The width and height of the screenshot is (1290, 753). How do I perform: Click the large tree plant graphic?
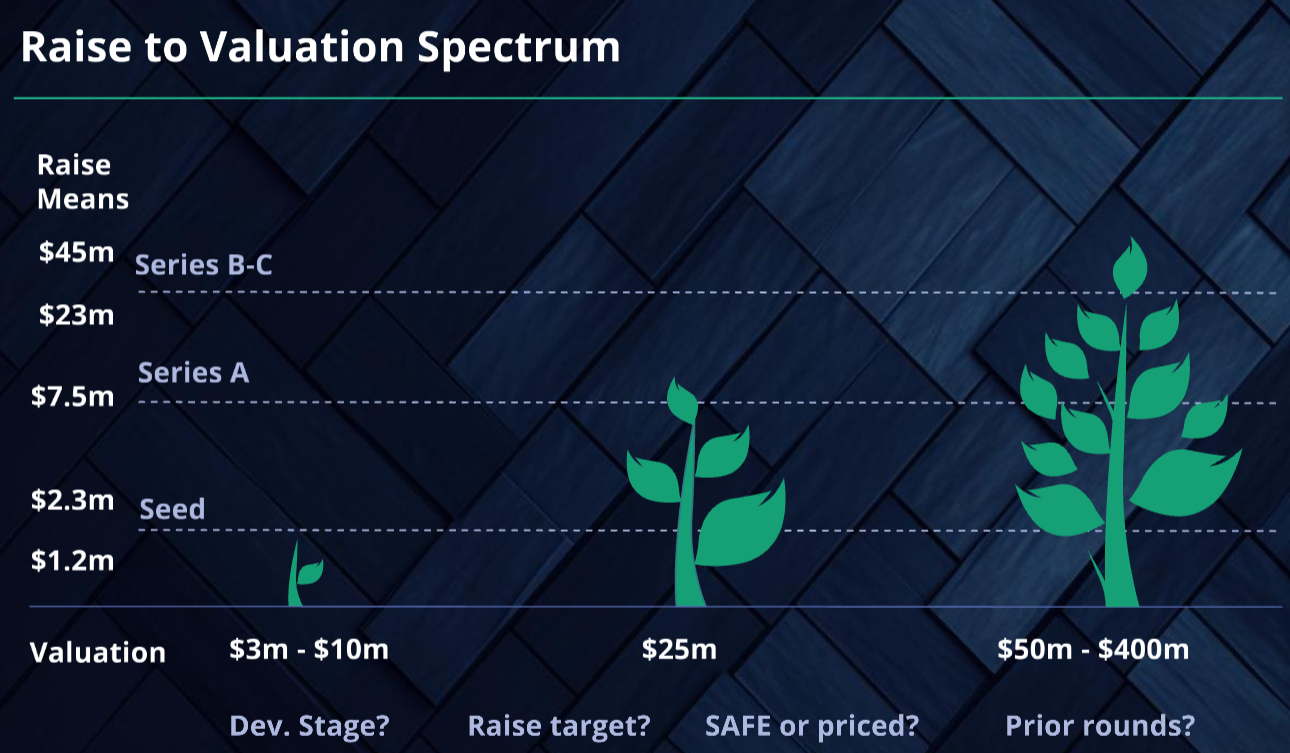tap(1129, 422)
